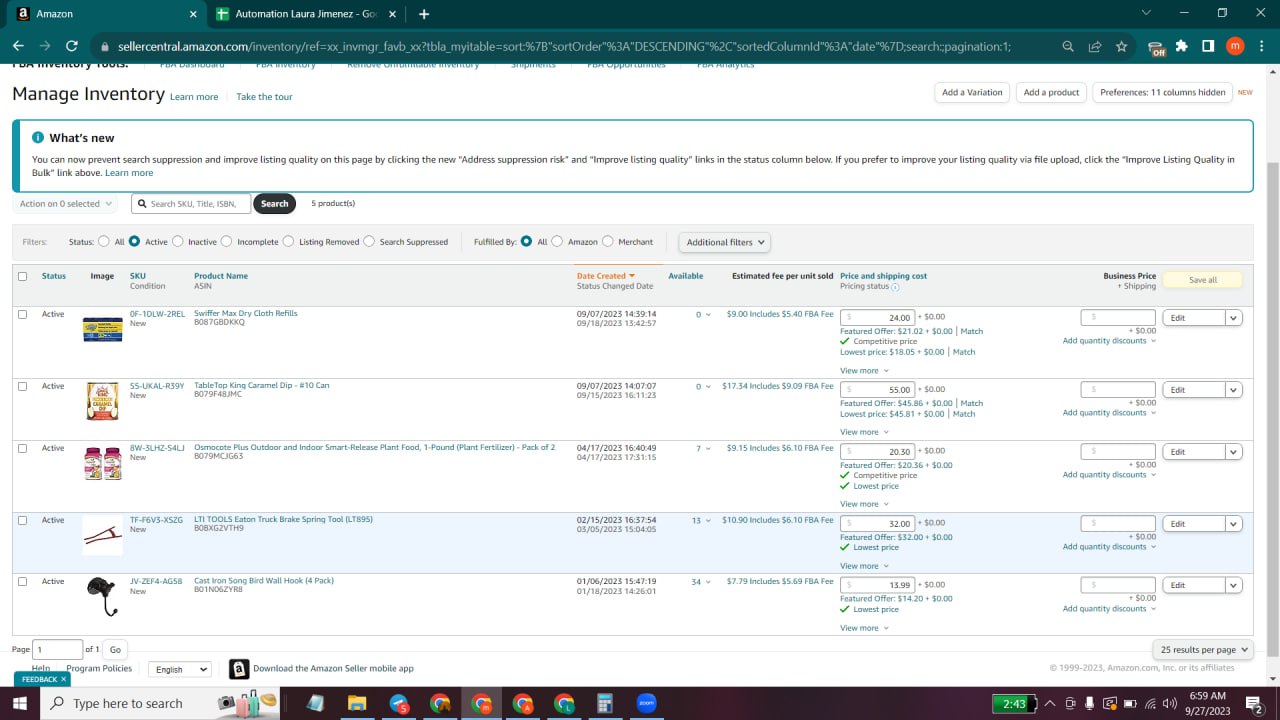Open the Edit dropdown arrow for Swiffer row
1280x720 pixels.
1234,318
